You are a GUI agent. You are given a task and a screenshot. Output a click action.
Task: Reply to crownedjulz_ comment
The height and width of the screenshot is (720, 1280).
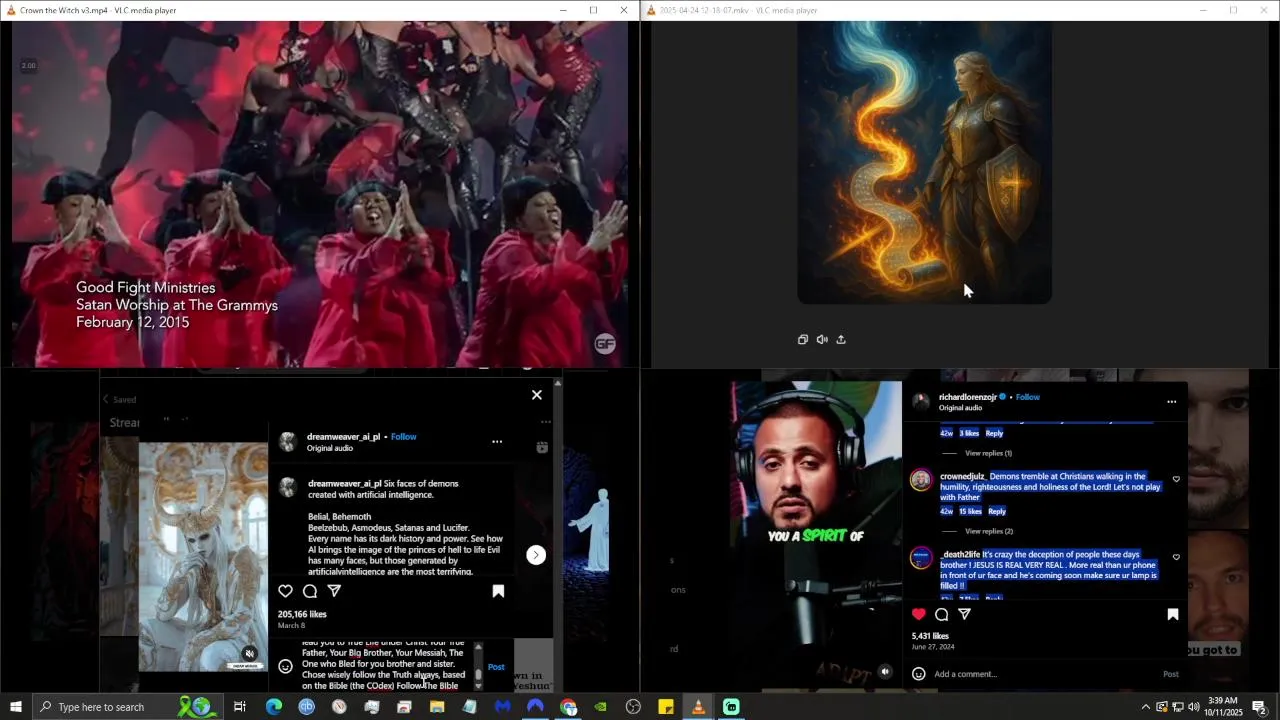(x=997, y=511)
